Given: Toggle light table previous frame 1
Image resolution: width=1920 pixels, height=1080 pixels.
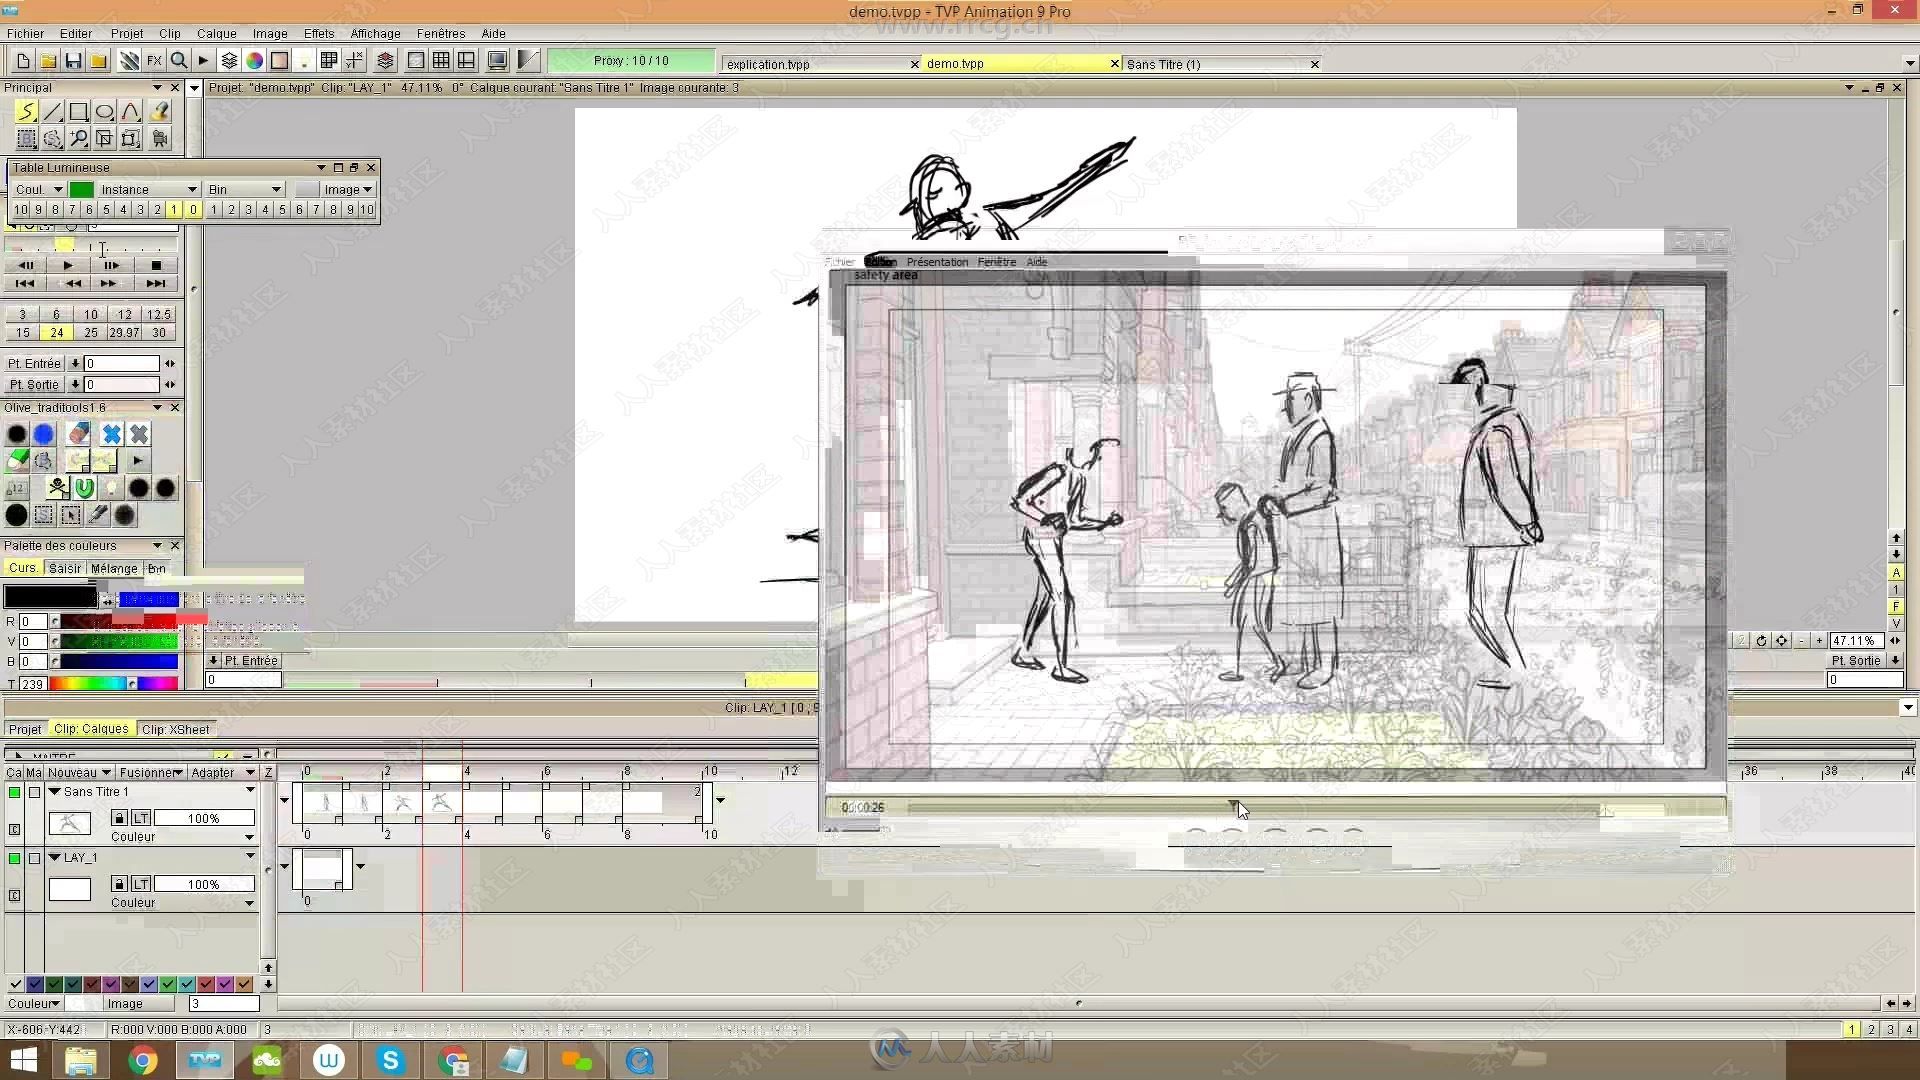Looking at the screenshot, I should pyautogui.click(x=174, y=210).
